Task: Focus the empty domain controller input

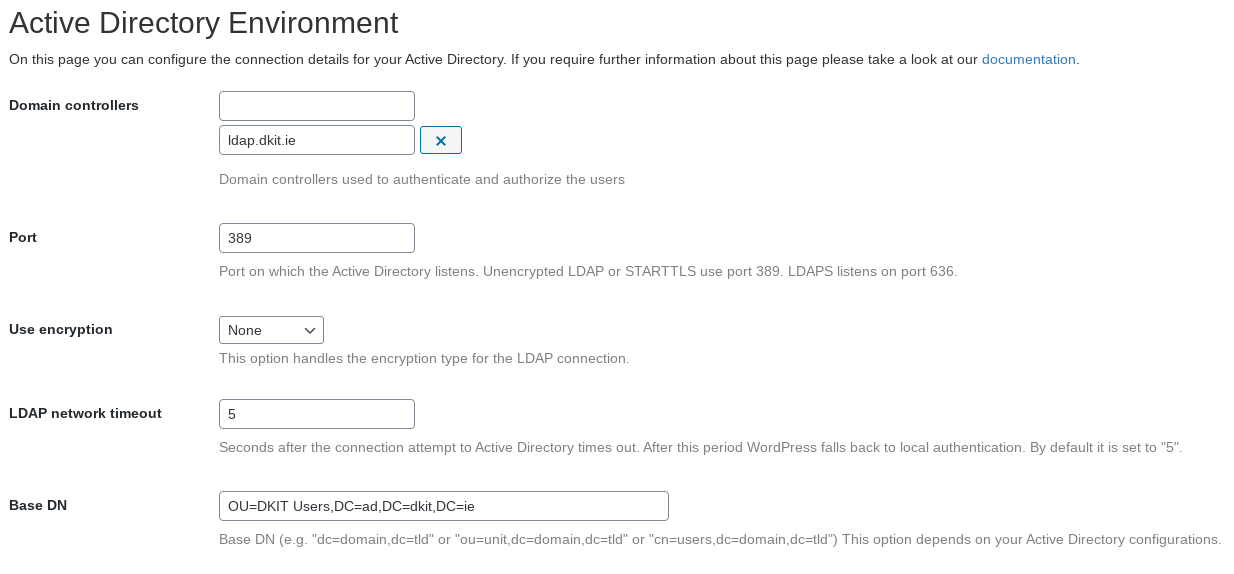Action: coord(317,106)
